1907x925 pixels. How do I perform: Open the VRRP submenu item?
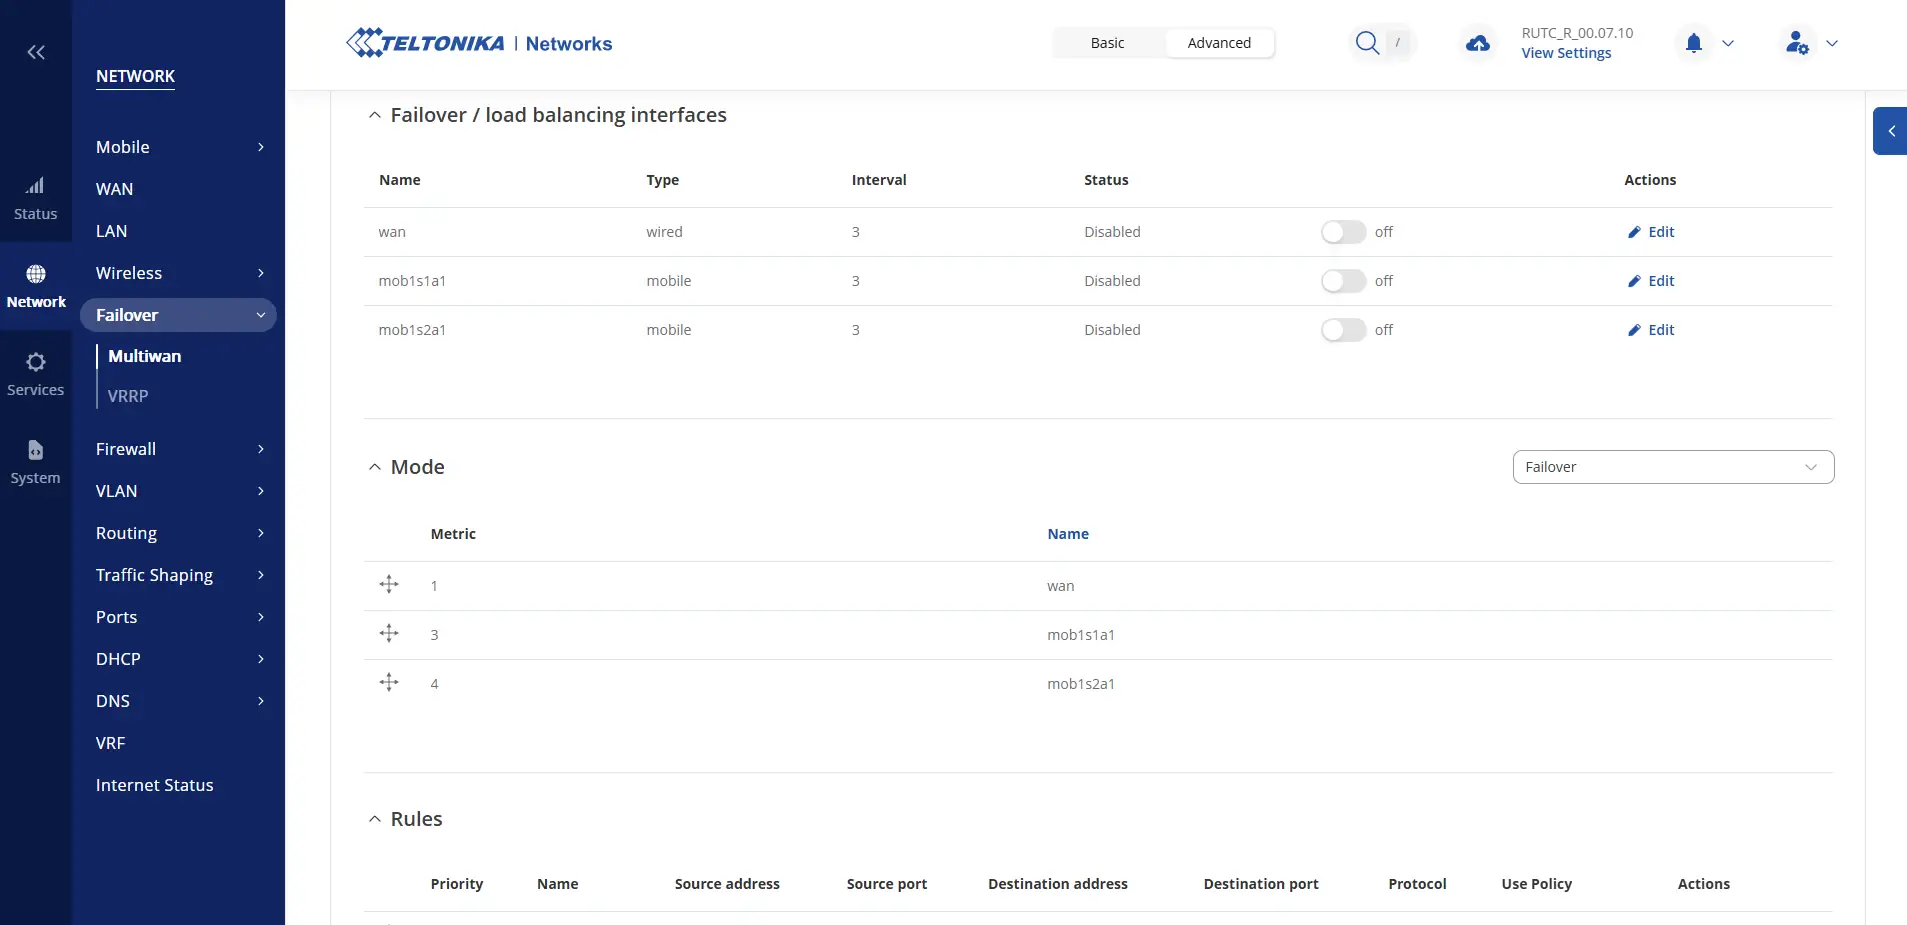tap(128, 396)
